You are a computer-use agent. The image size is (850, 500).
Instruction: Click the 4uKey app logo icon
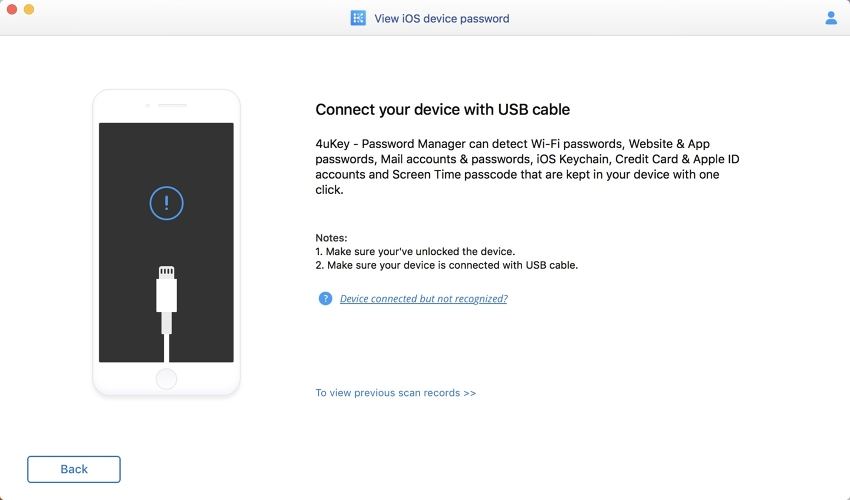(x=358, y=18)
